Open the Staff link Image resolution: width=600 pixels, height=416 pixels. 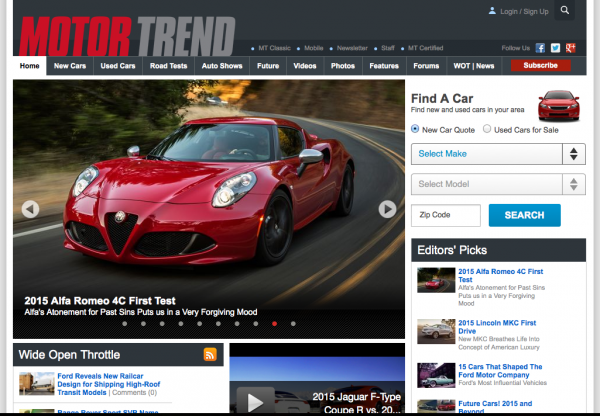pyautogui.click(x=388, y=48)
